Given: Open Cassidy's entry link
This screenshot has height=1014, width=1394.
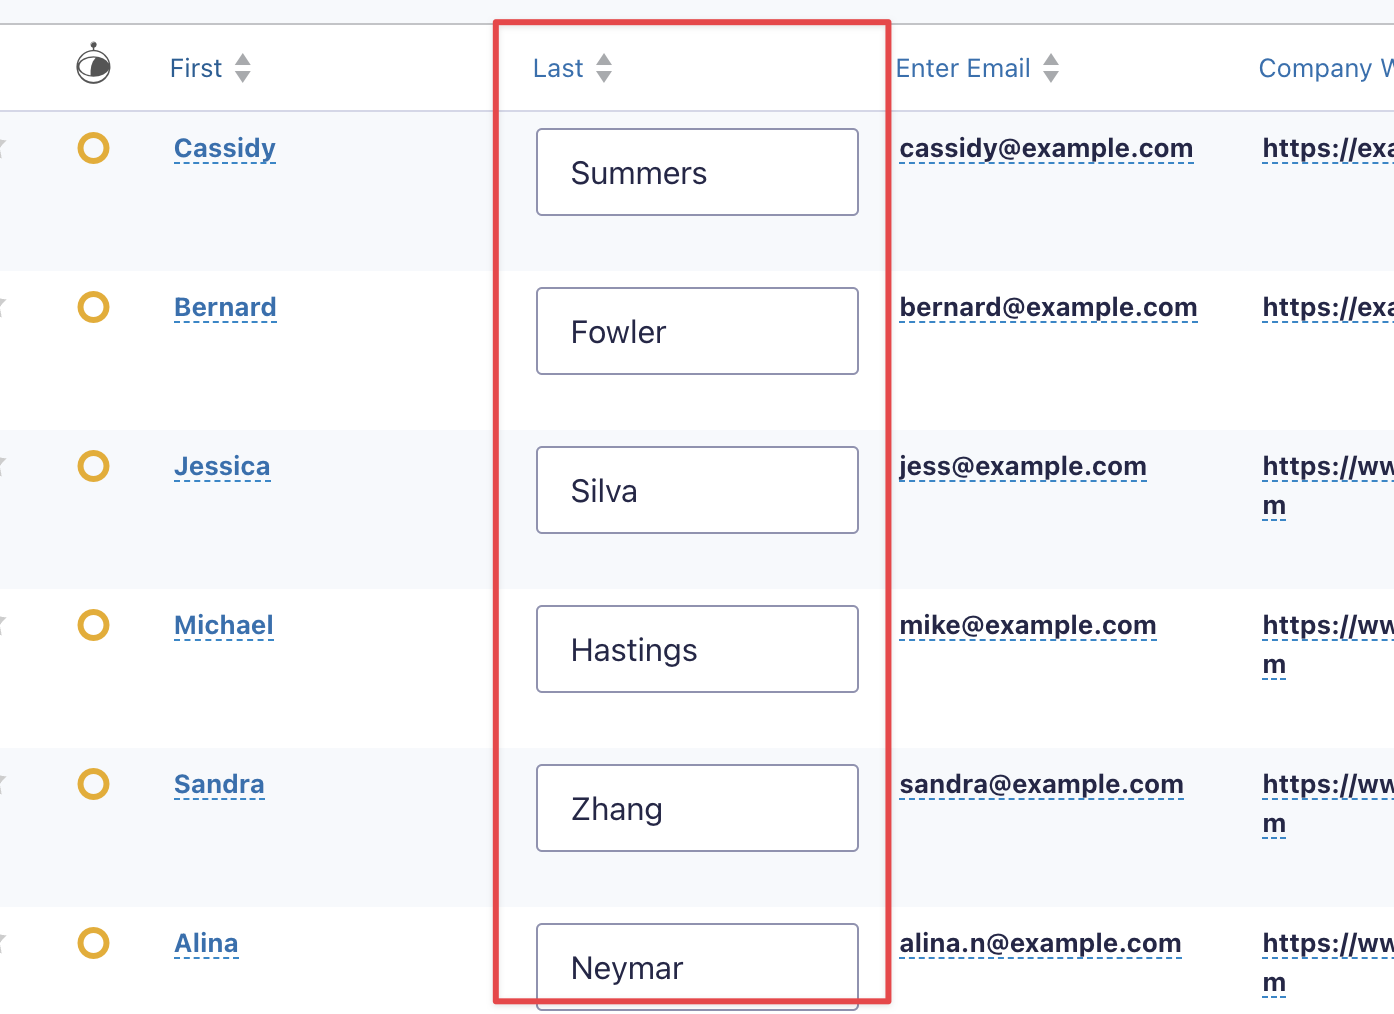Looking at the screenshot, I should point(225,148).
